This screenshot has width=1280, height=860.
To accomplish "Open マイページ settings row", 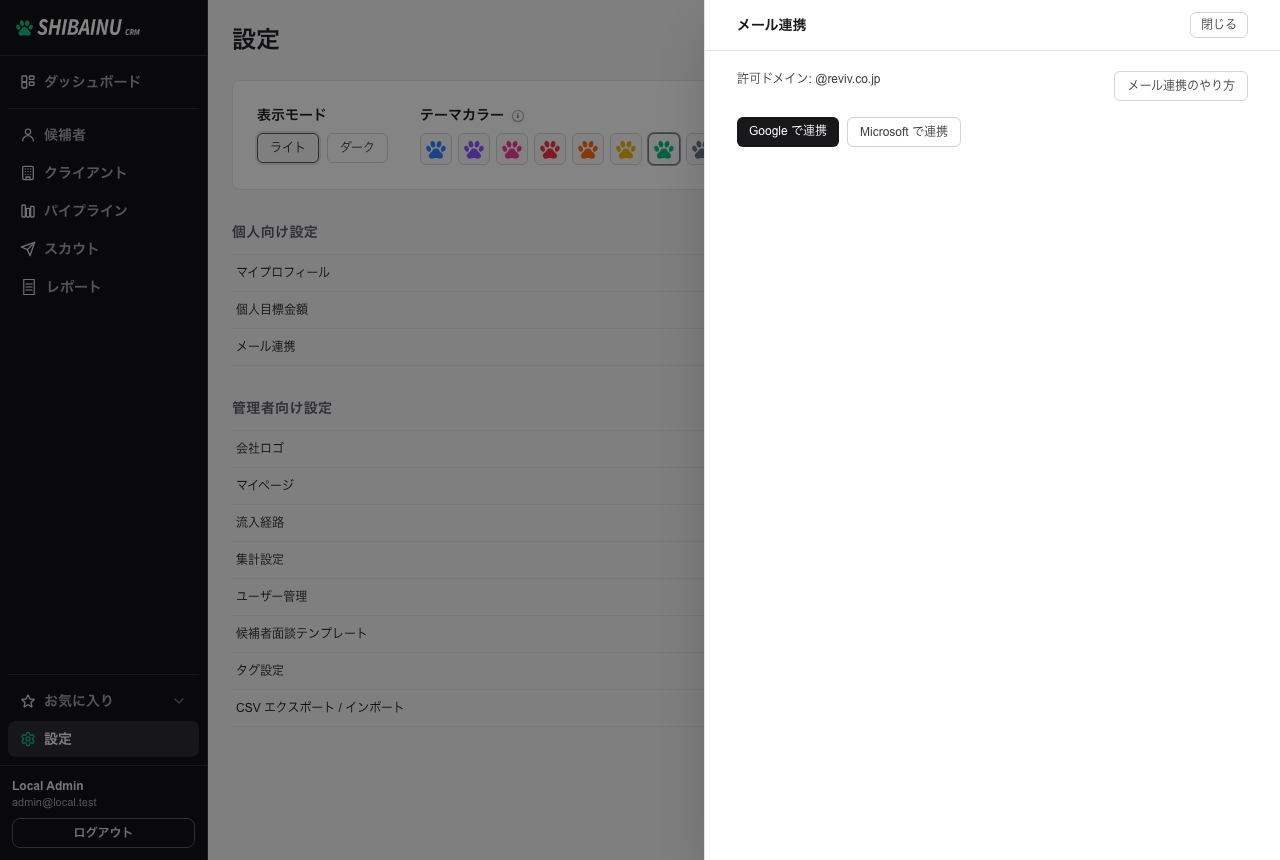I will coord(468,486).
